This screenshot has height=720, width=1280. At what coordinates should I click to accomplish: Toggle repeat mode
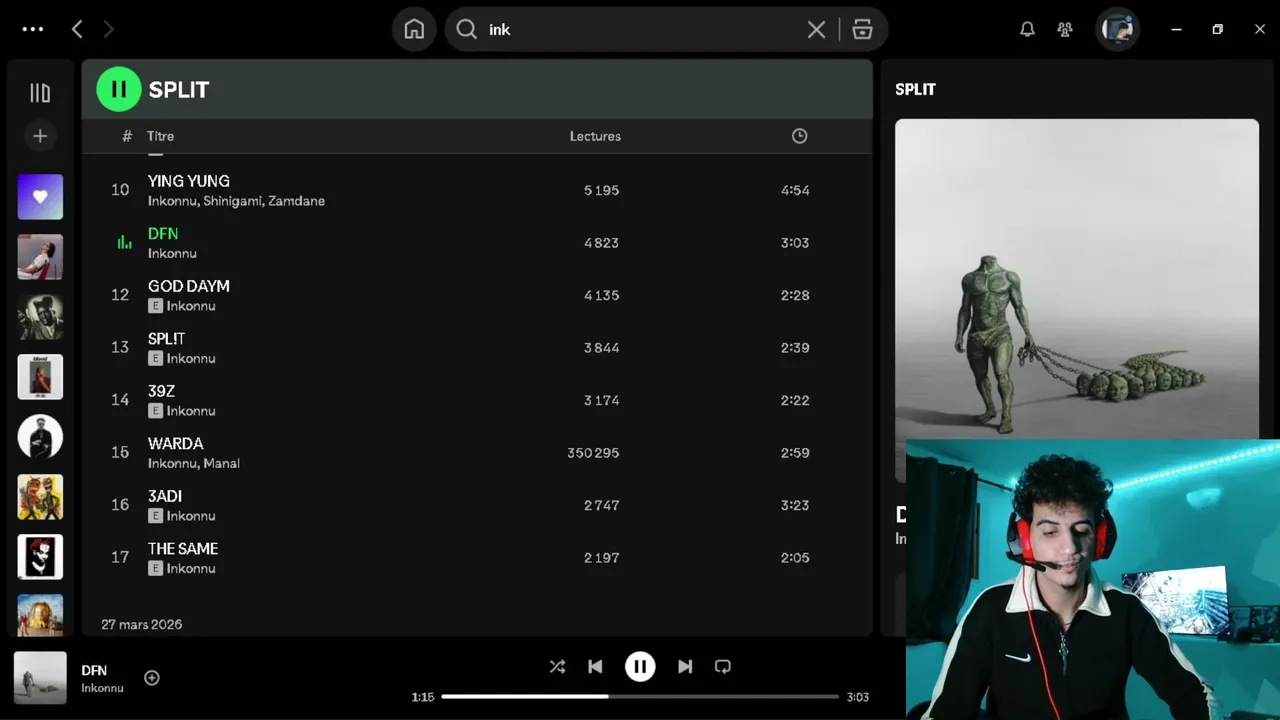click(x=723, y=667)
